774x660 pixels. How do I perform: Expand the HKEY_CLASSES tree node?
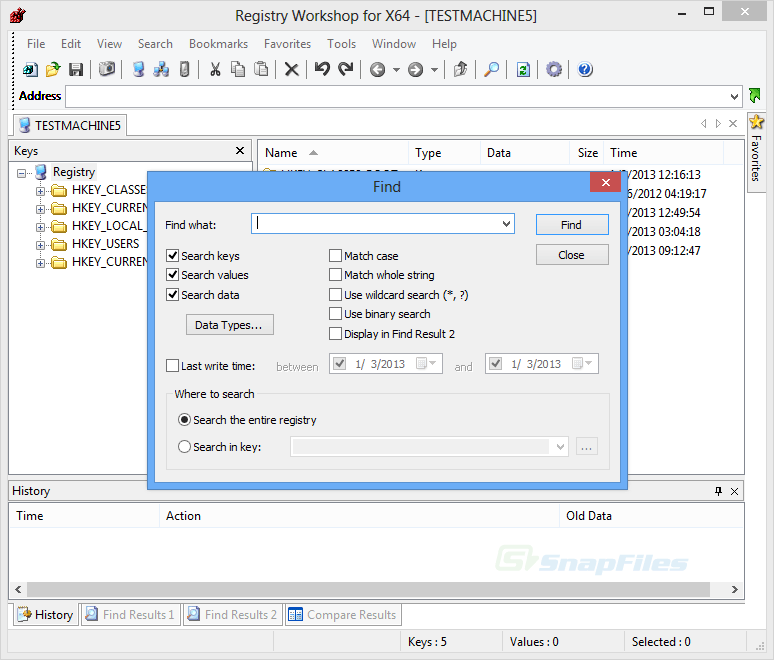(x=40, y=191)
